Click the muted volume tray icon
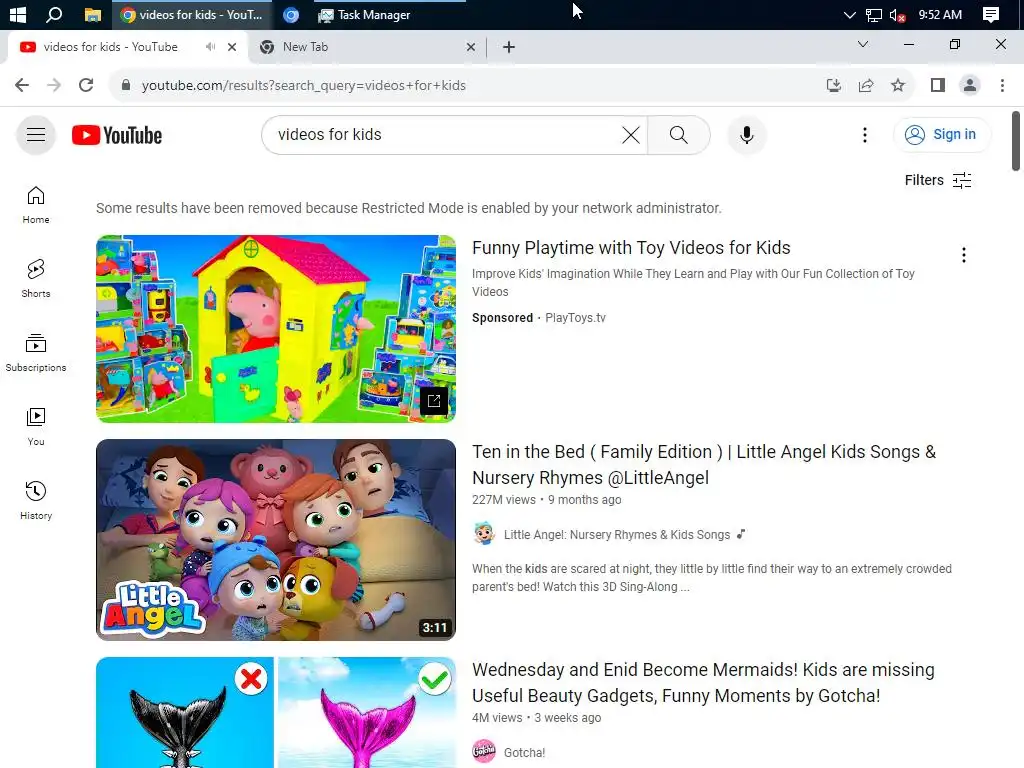This screenshot has width=1024, height=768. click(897, 14)
